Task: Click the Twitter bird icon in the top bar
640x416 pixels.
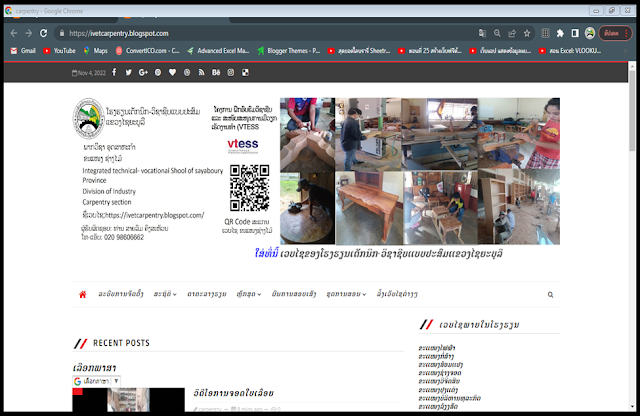Action: [129, 72]
